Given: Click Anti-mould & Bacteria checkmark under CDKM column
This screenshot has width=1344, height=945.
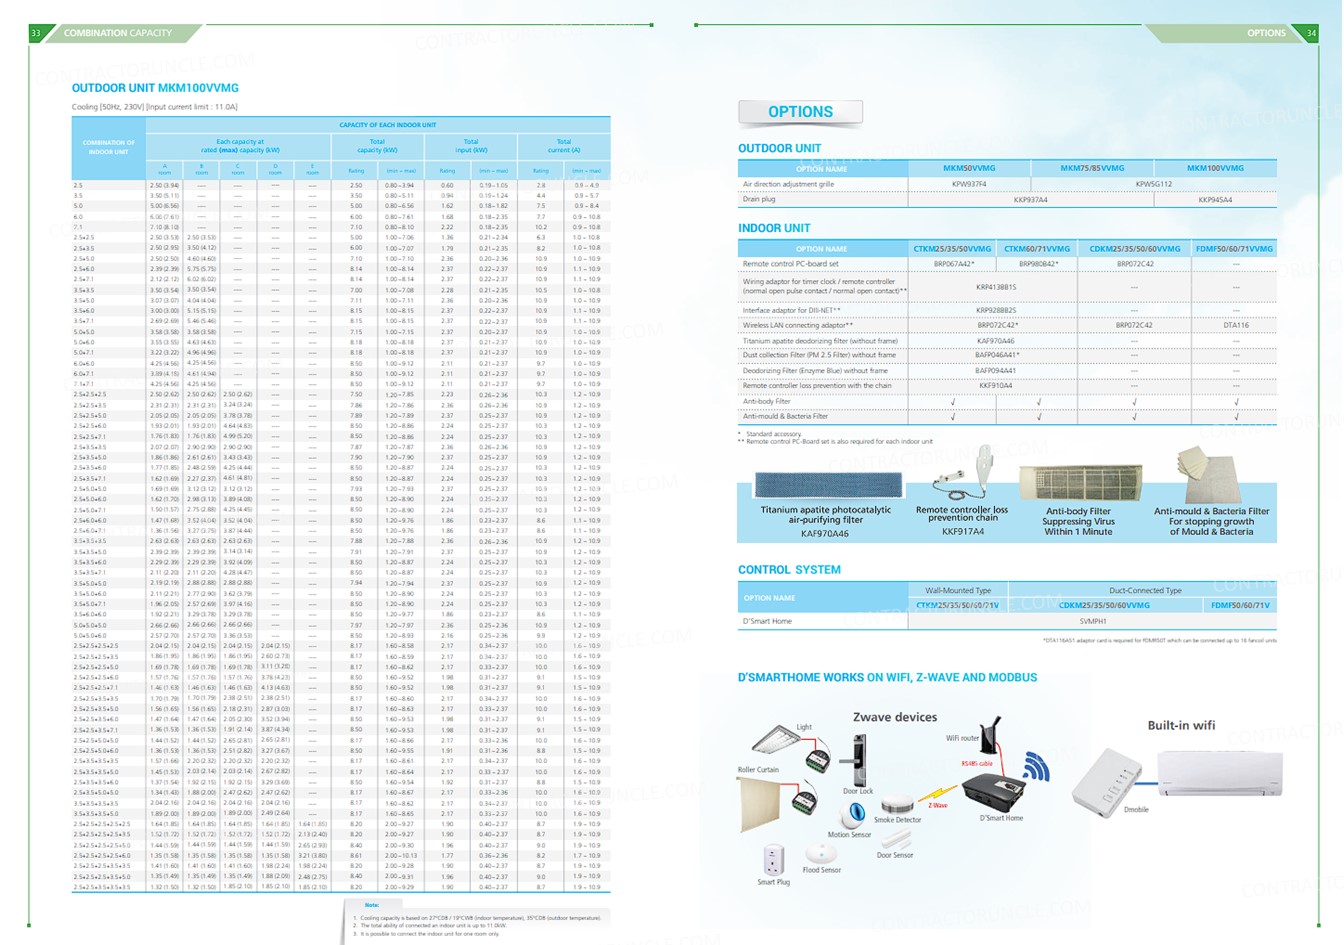Looking at the screenshot, I should 1134,416.
